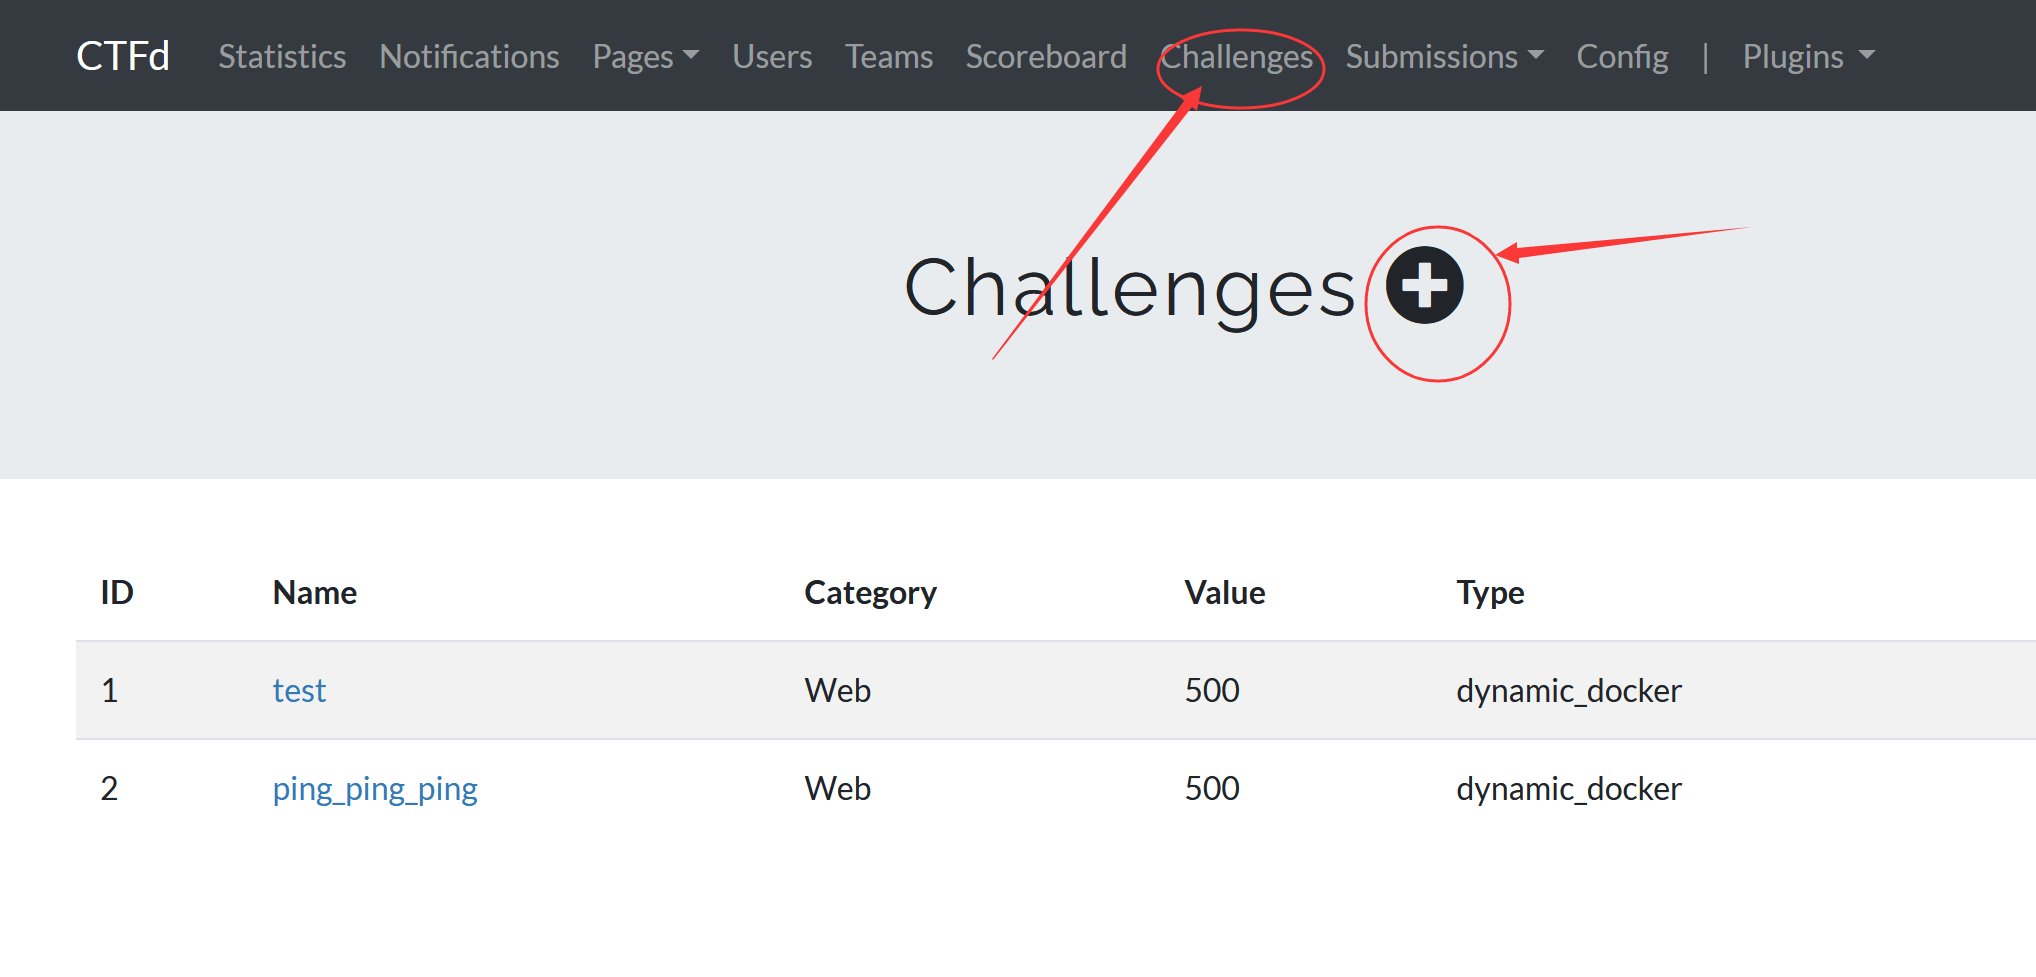The width and height of the screenshot is (2036, 977).
Task: Click value 500 in ping_ping_ping row
Action: (x=1212, y=789)
